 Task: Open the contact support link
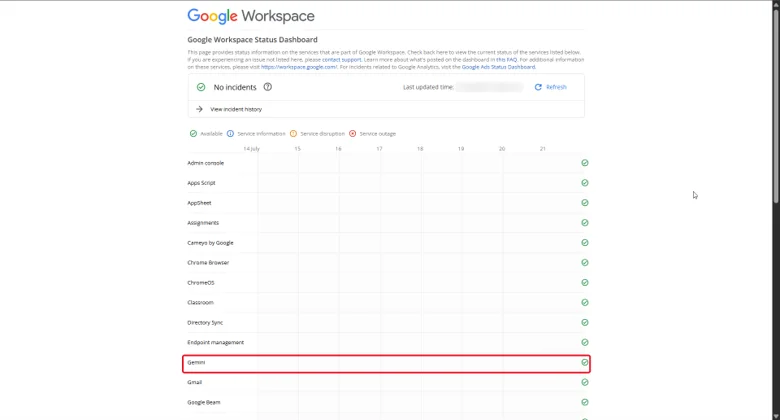pos(341,60)
